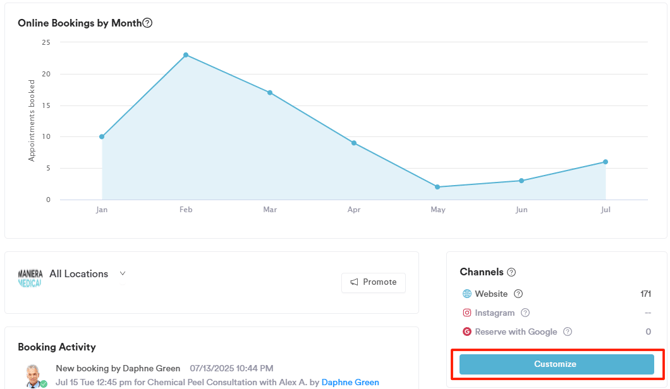The image size is (670, 389).
Task: Click the All Locations label
Action: [79, 274]
